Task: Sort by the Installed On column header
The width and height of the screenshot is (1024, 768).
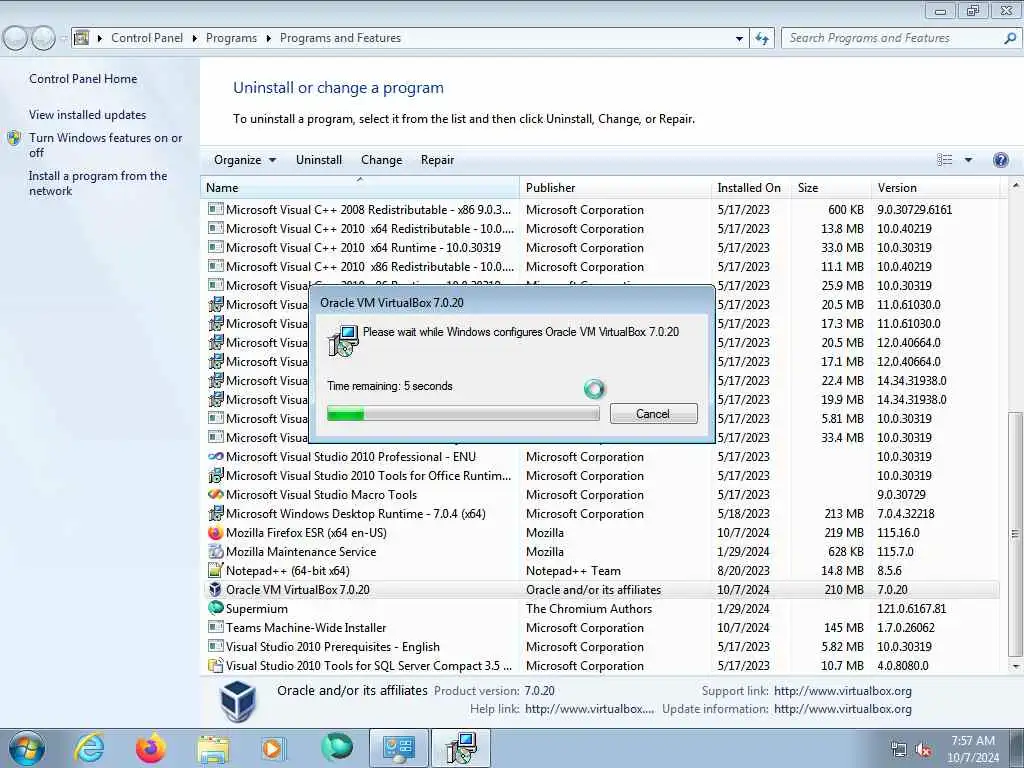Action: pyautogui.click(x=750, y=187)
